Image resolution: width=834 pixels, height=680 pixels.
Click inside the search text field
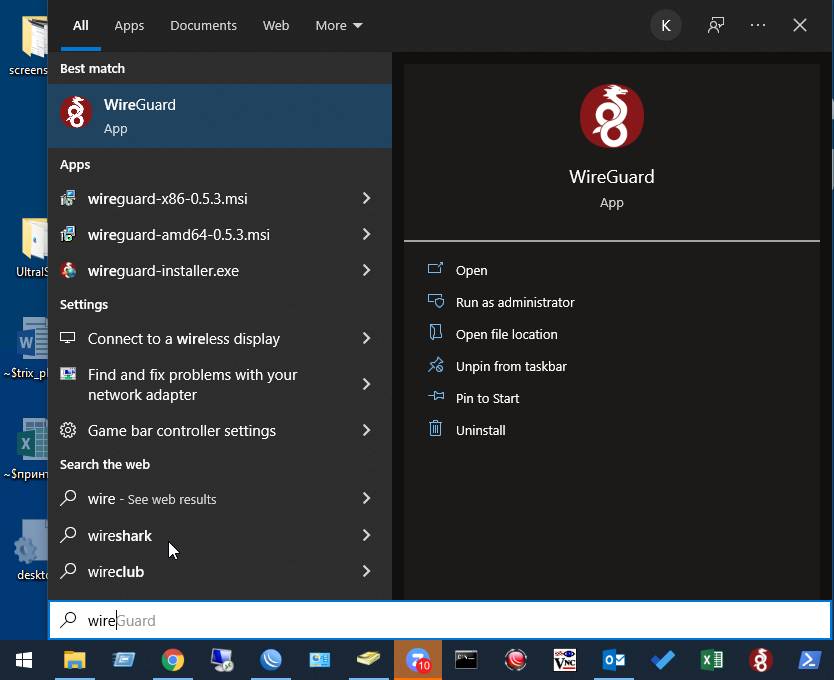click(x=439, y=620)
